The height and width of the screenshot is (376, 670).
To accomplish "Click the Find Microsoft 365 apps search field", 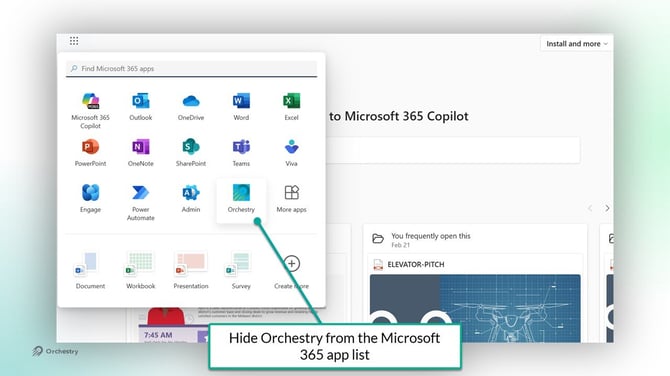I will pyautogui.click(x=191, y=69).
